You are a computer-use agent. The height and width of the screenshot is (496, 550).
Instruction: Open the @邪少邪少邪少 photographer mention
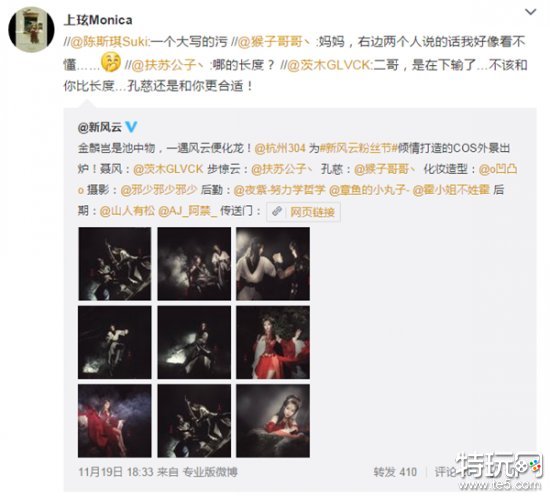(159, 190)
